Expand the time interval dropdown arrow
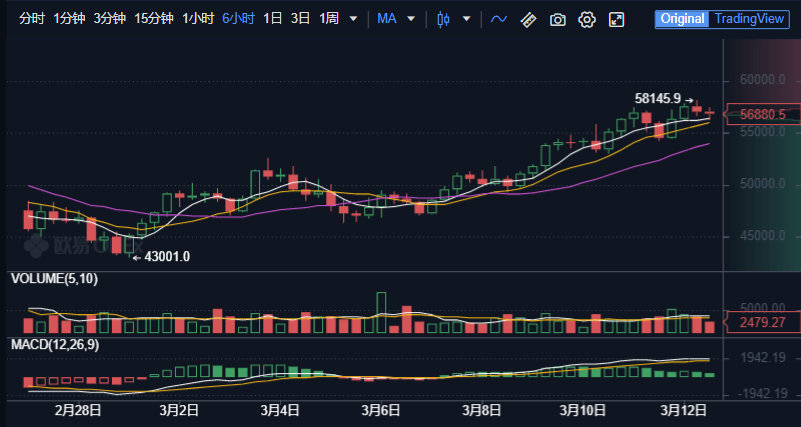Screen dimensions: 801x427 (x=353, y=19)
